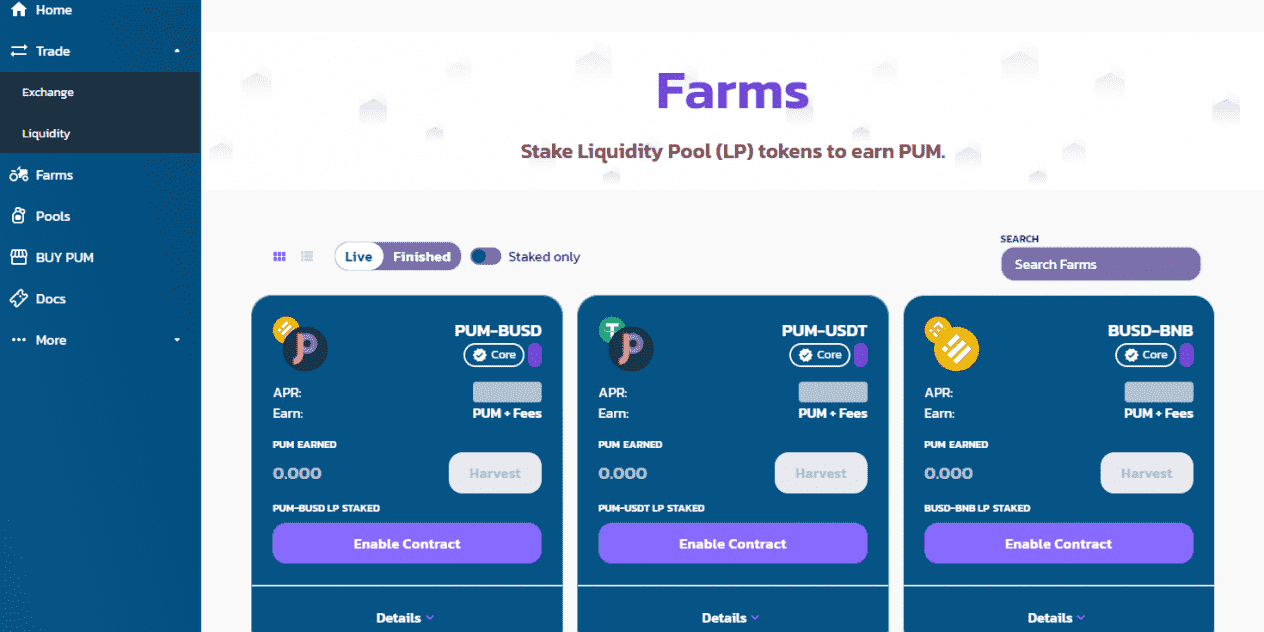Viewport: 1264px width, 632px height.
Task: Expand the More menu arrow
Action: (177, 340)
